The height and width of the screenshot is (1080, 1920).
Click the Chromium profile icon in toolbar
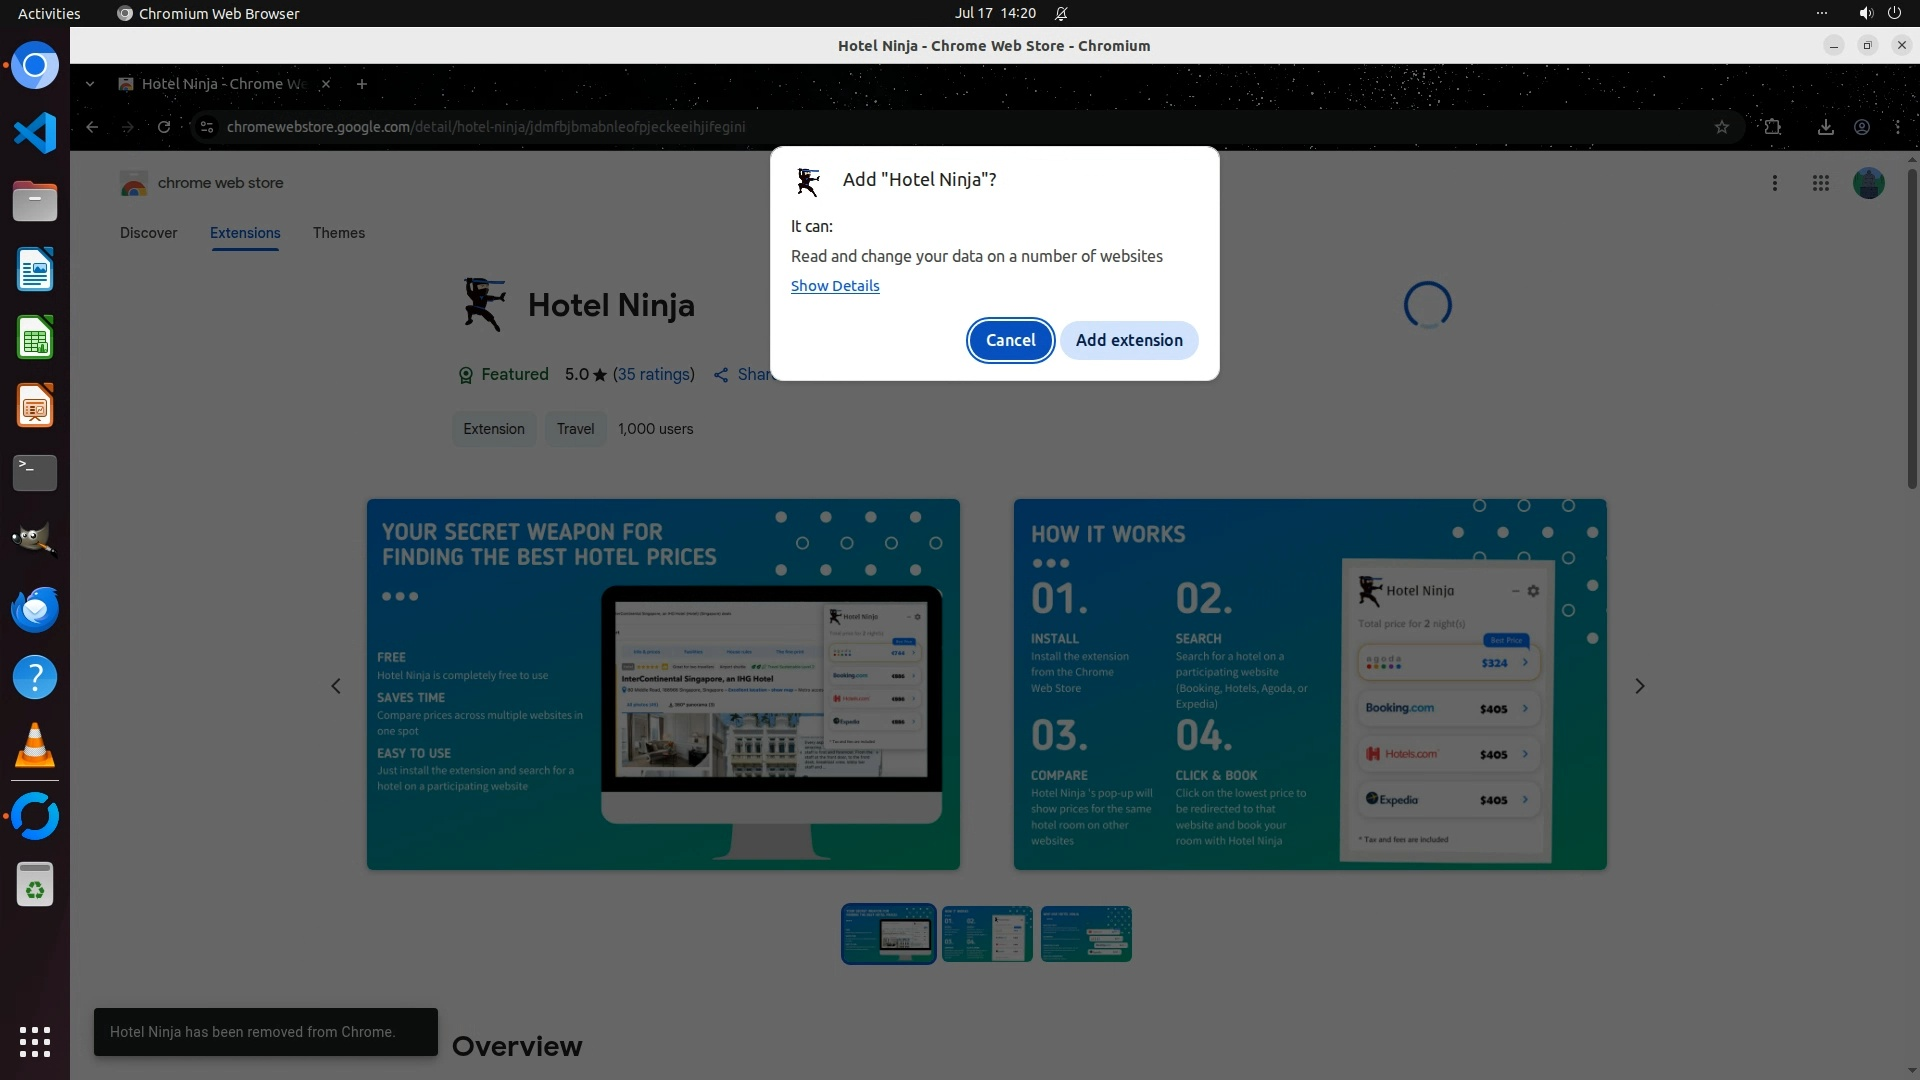1861,127
